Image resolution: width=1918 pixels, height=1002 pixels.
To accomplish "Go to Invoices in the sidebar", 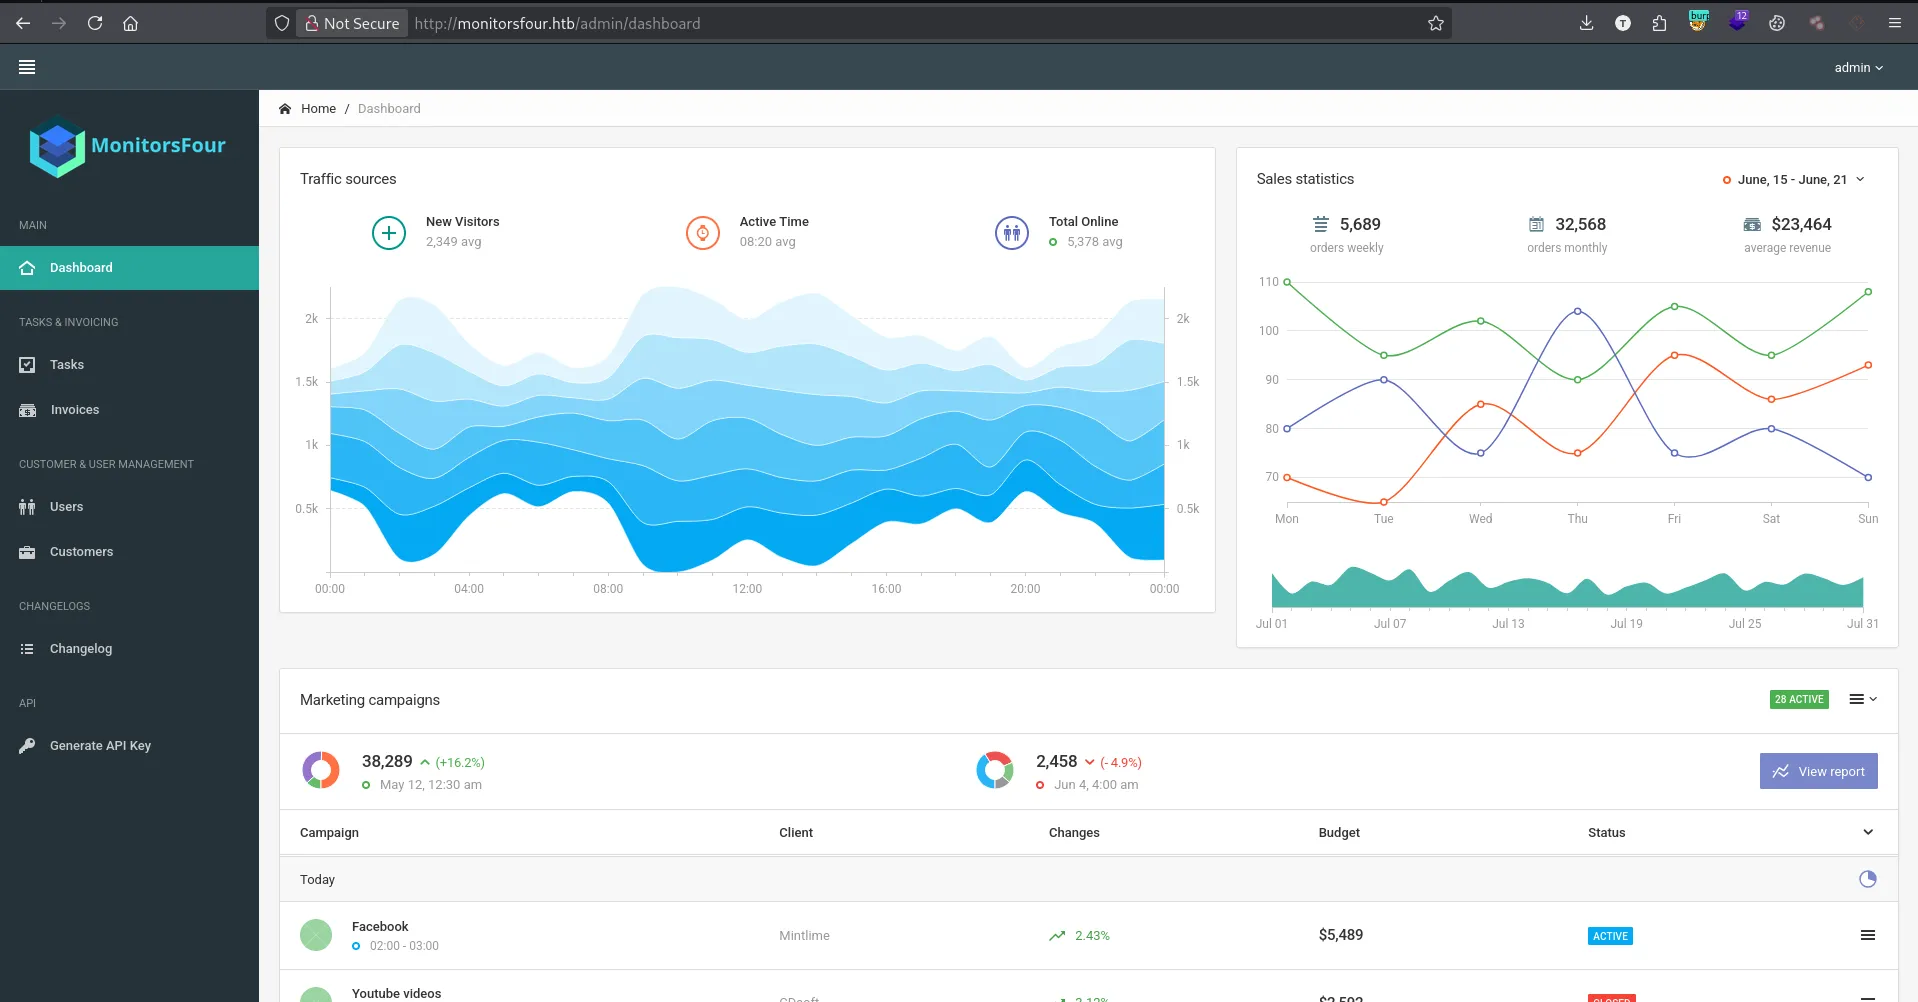I will tap(75, 410).
